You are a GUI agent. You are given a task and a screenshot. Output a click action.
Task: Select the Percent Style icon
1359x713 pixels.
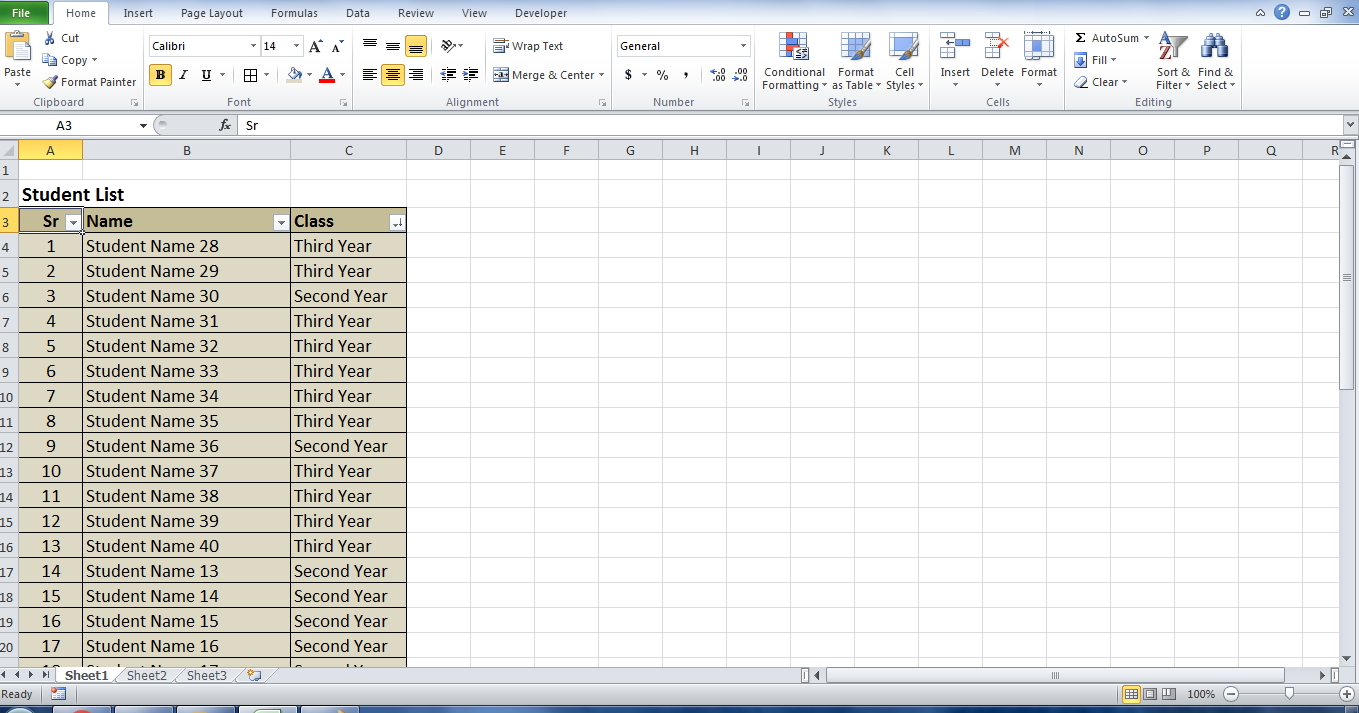point(662,75)
